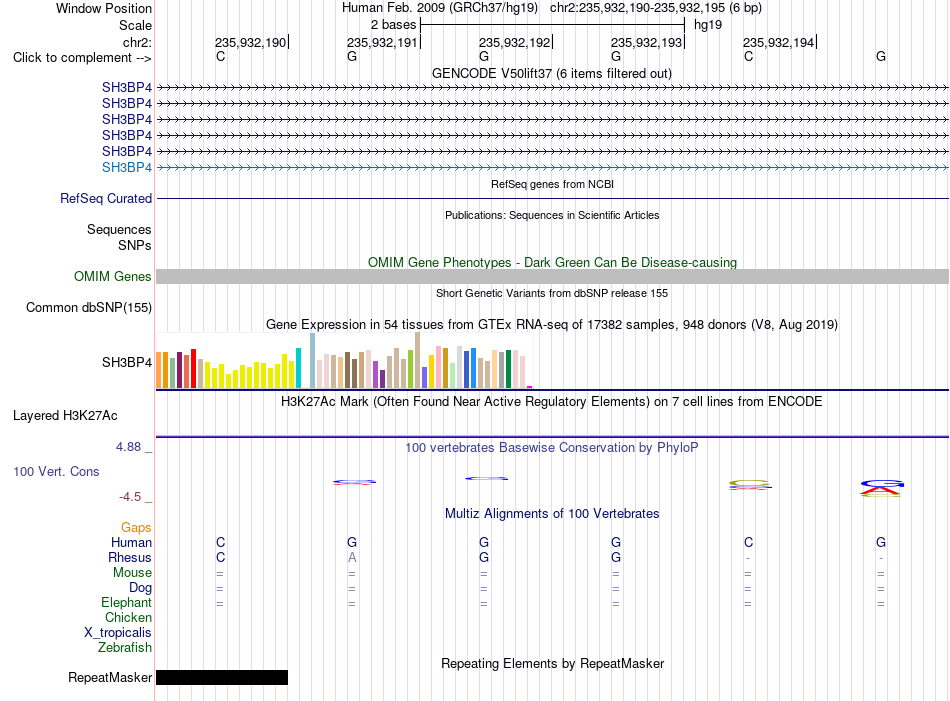Click 'RefSeq genes from NCBI' title

coord(552,184)
